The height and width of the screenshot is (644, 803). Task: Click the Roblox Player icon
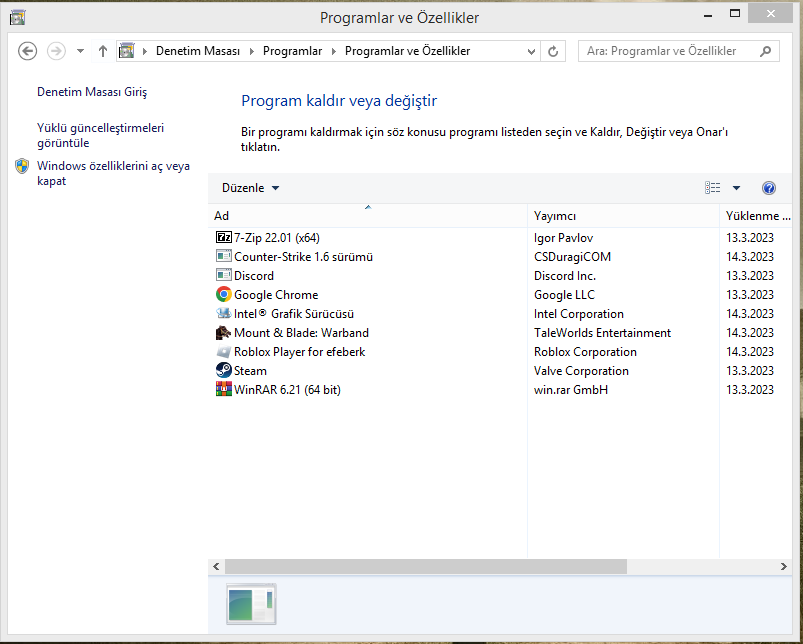coord(223,352)
